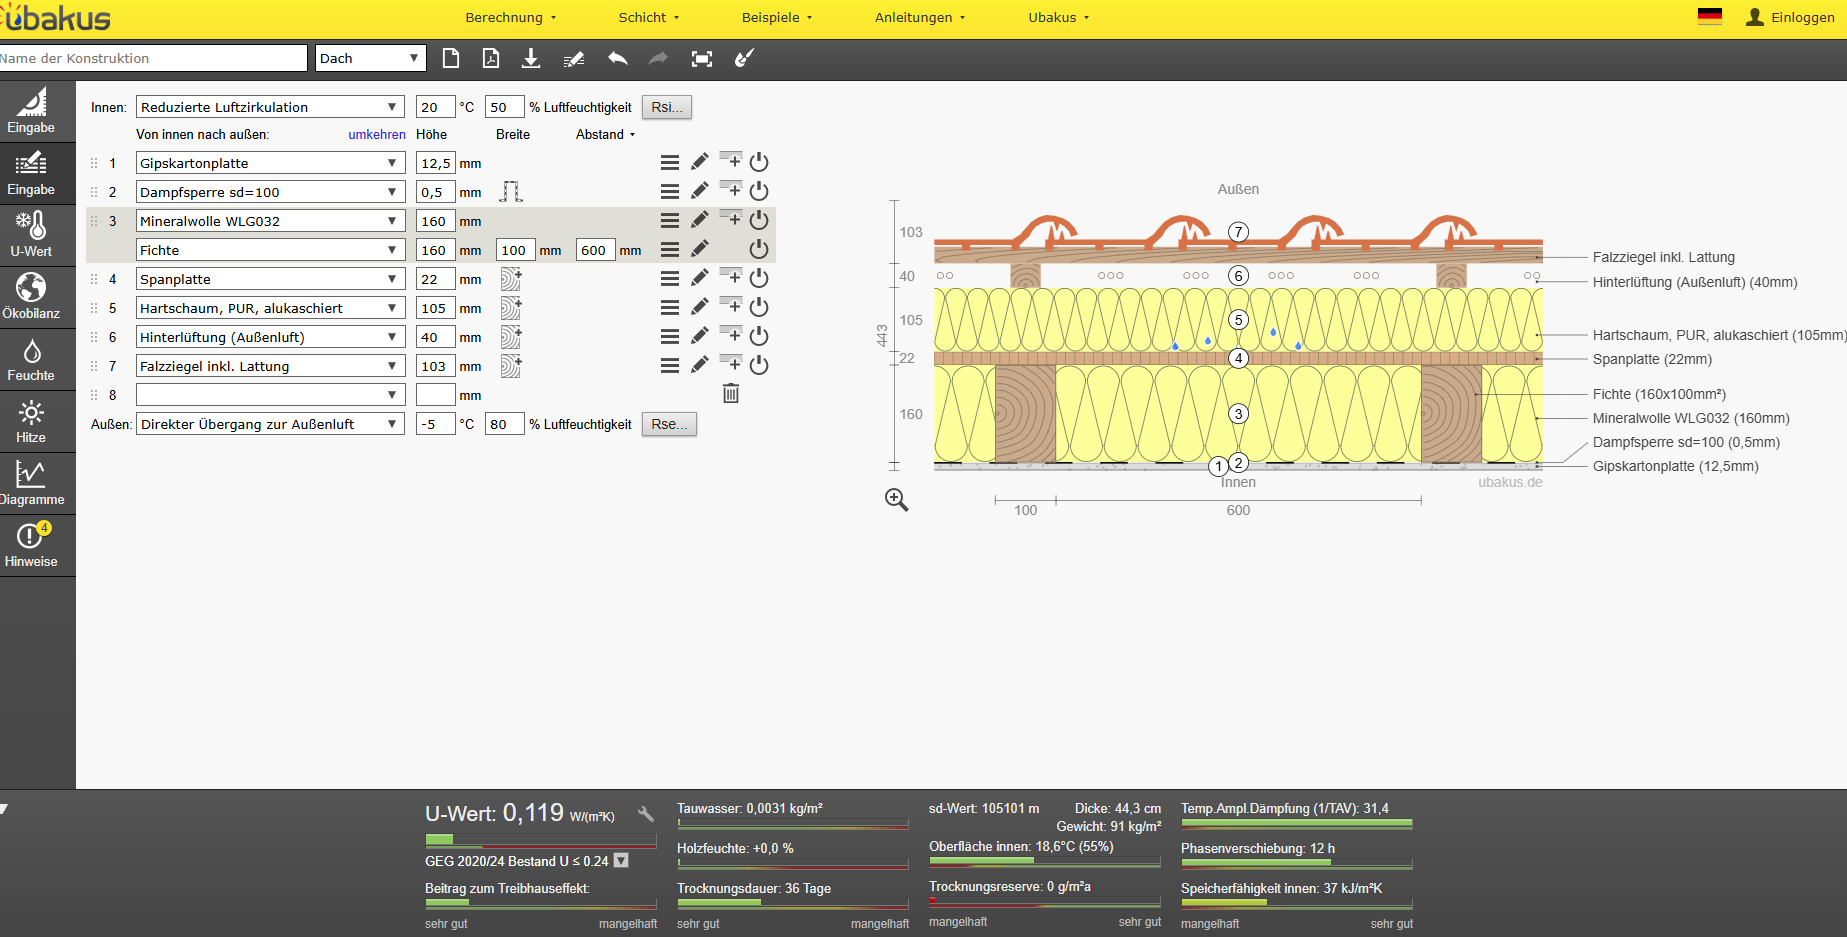Click the zoom magnifier below the drawing
Screen dimensions: 1847x937
tap(897, 500)
